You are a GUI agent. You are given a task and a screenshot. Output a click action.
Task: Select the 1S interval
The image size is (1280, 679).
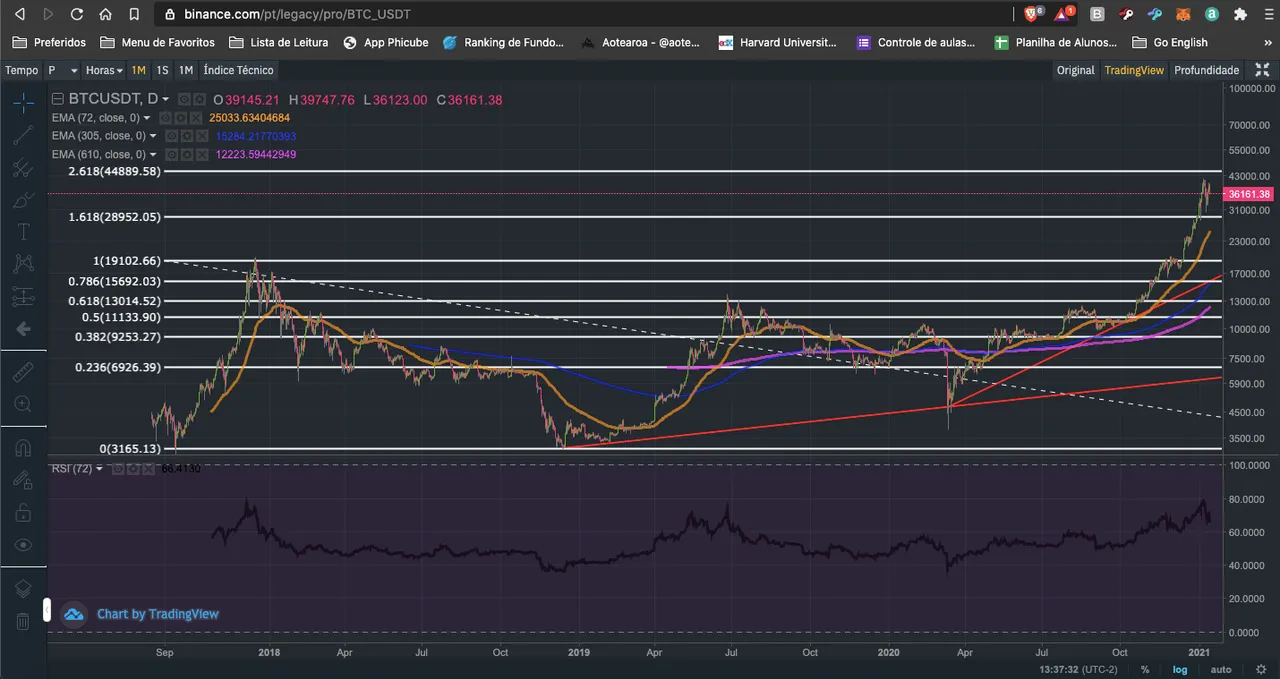pos(162,70)
